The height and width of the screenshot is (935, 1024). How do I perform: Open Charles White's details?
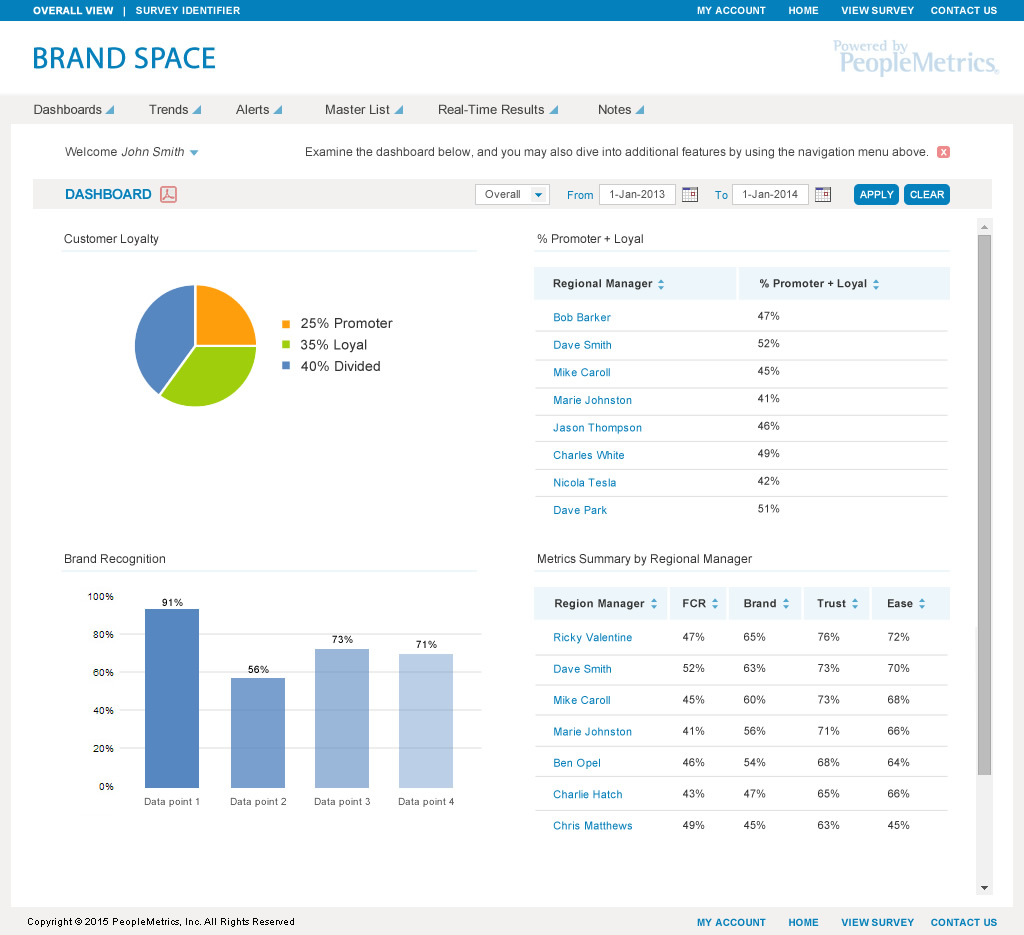tap(588, 455)
